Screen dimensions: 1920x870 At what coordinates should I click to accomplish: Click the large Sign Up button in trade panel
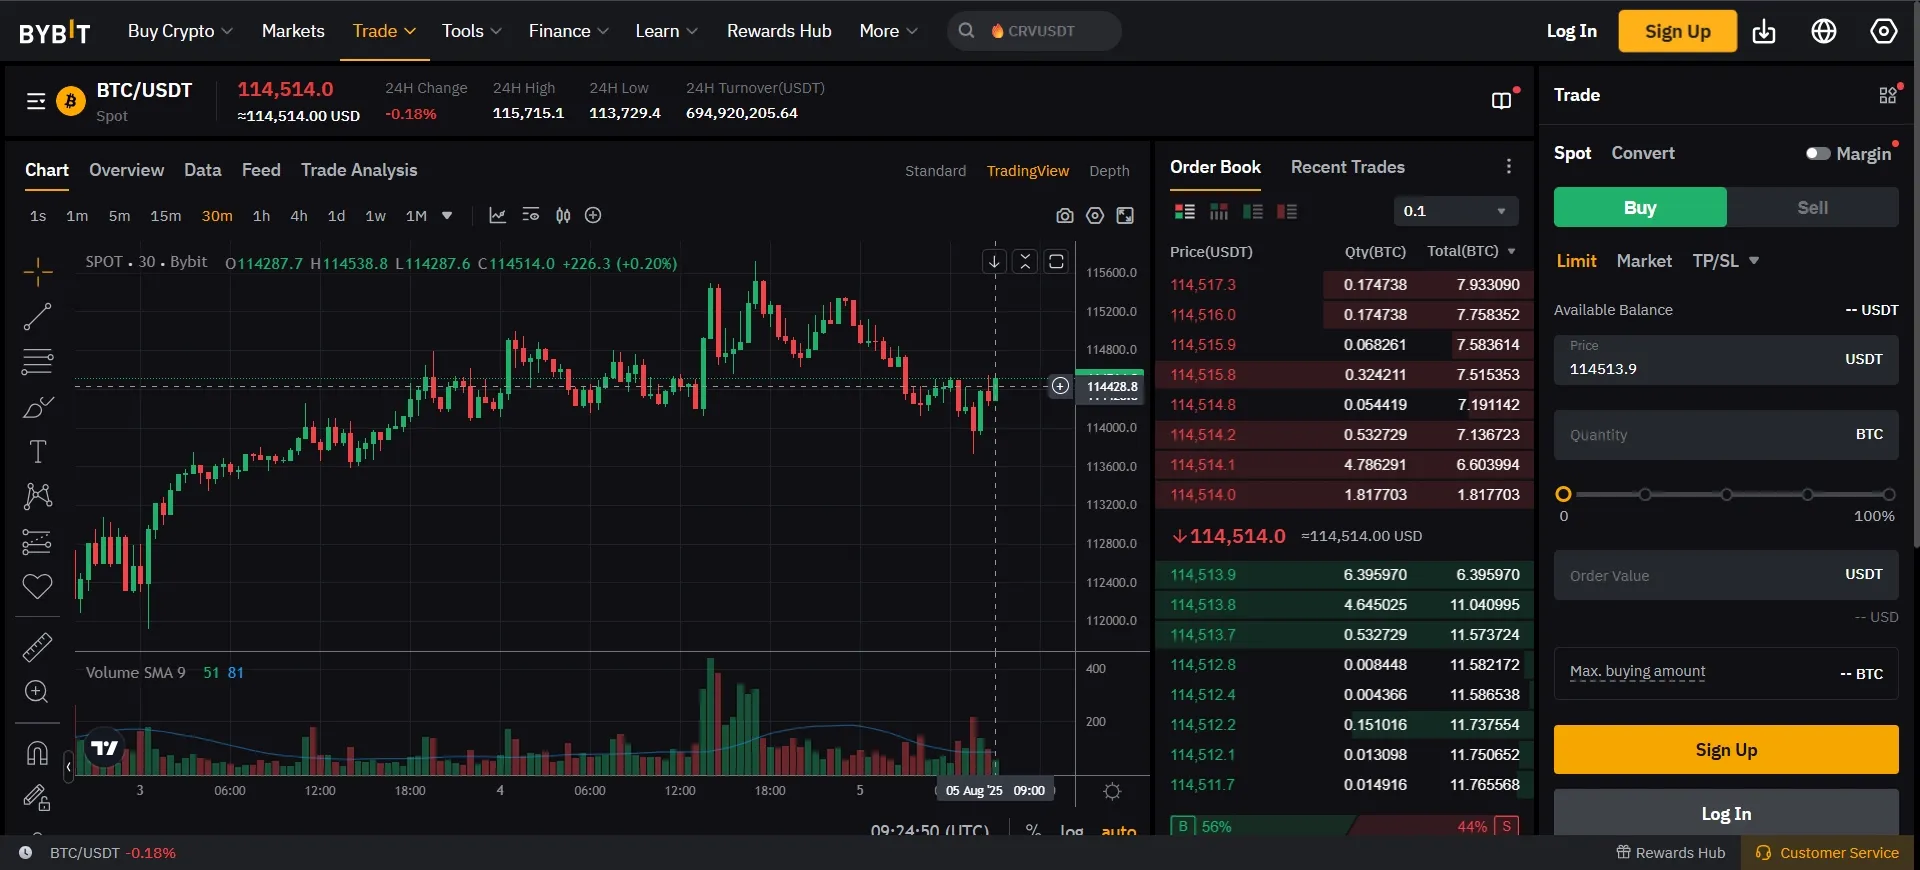pos(1726,750)
